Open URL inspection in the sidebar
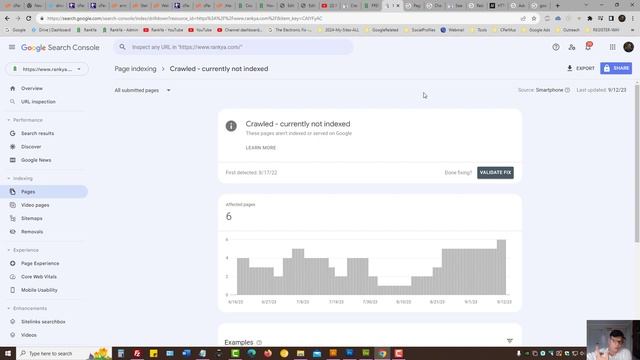The height and width of the screenshot is (360, 640). tap(38, 102)
